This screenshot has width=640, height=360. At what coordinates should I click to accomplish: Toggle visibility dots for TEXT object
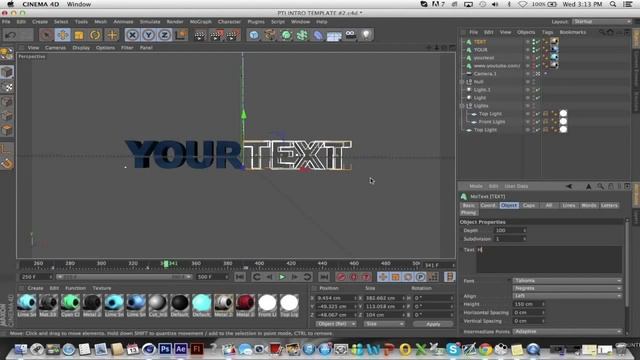533,42
